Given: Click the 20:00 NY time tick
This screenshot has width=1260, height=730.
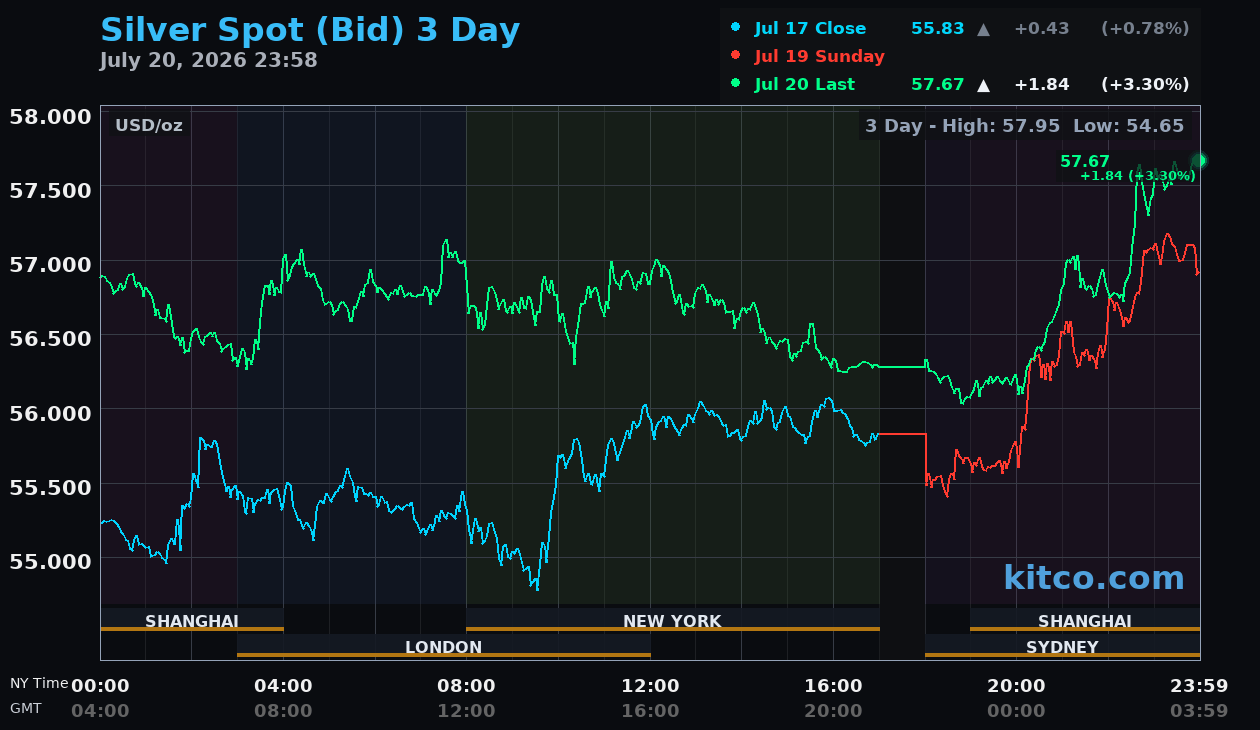Looking at the screenshot, I should tap(1016, 686).
